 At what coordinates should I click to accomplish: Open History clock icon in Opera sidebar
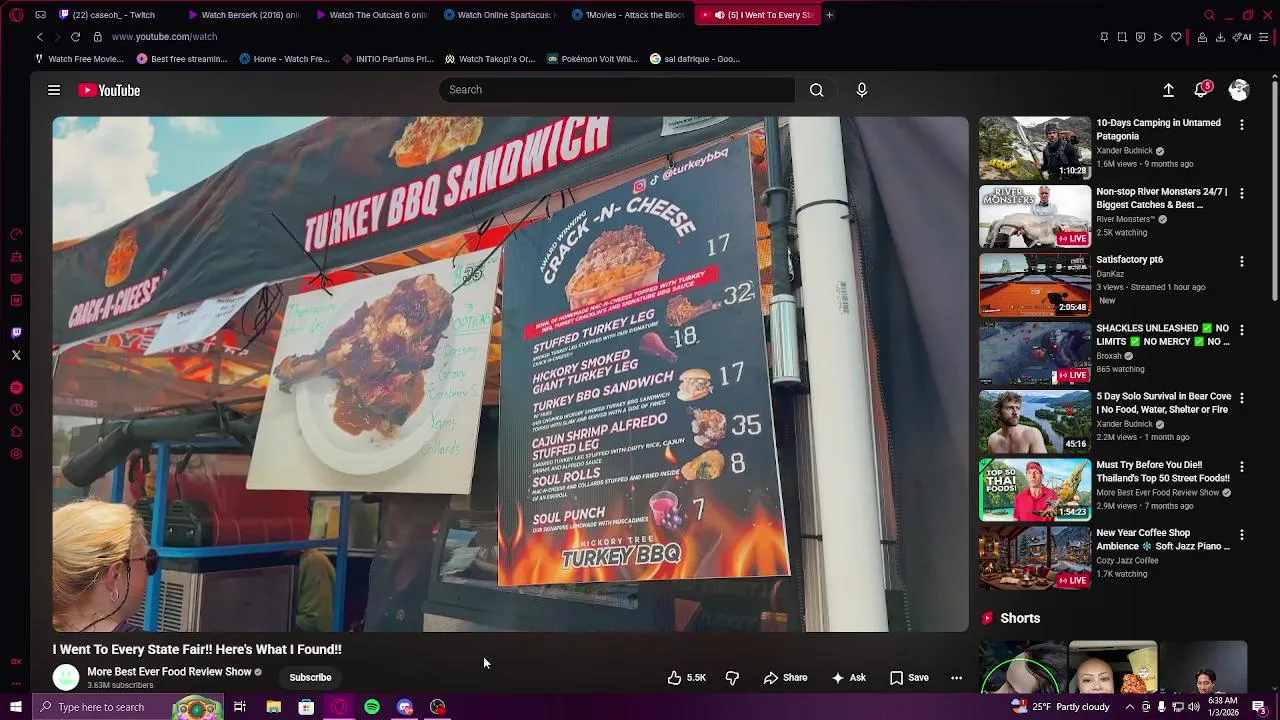tap(16, 410)
